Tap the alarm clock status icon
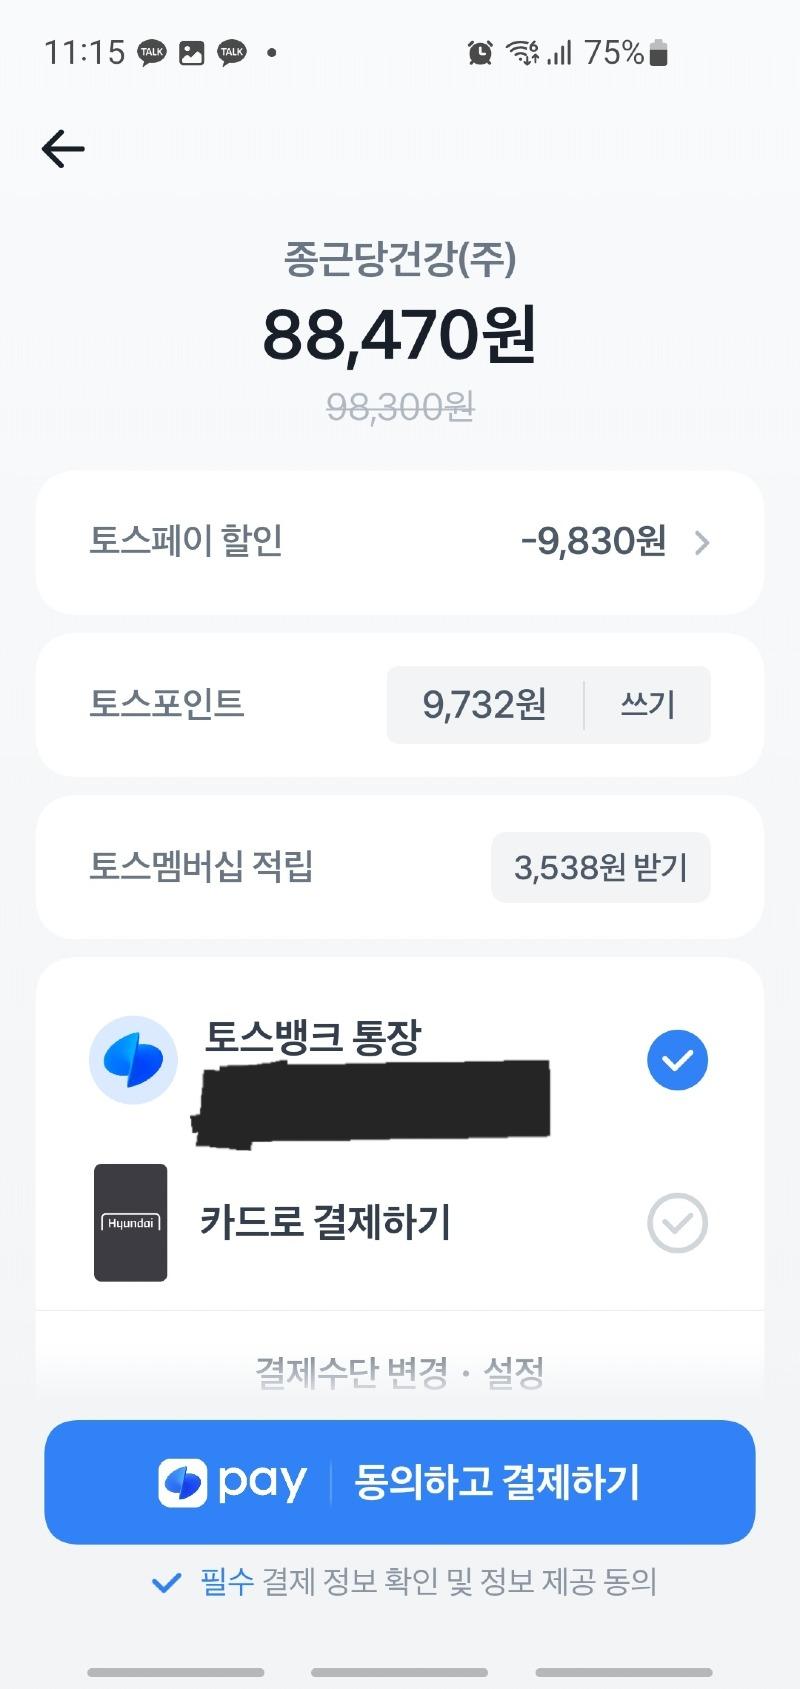Viewport: 800px width, 1689px height. click(480, 52)
